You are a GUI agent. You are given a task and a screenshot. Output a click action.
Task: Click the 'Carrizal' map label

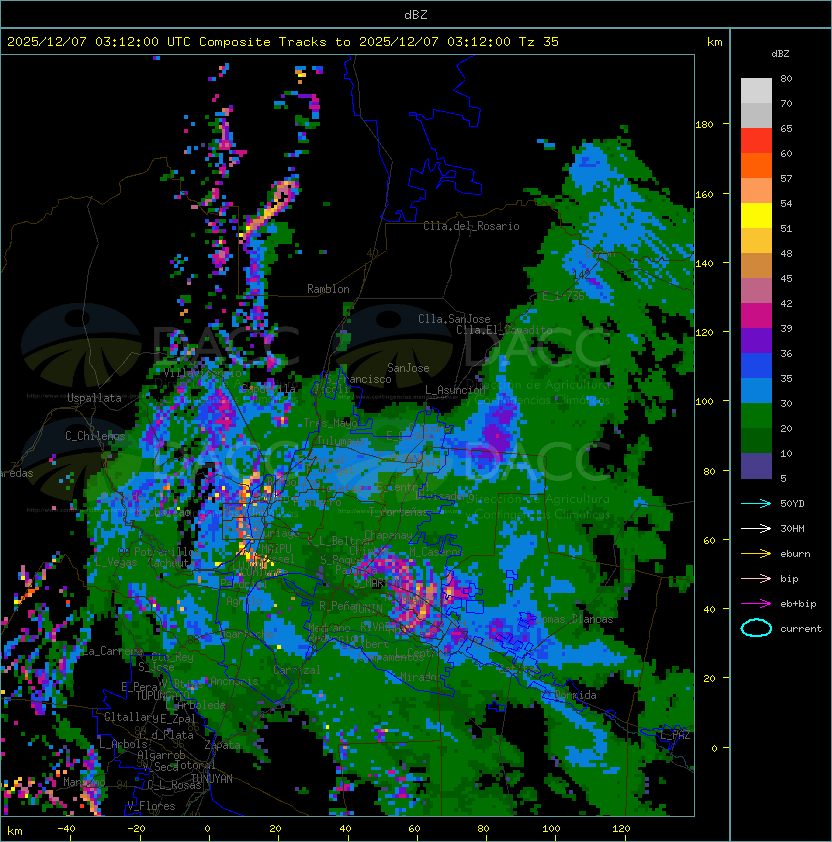click(x=297, y=670)
